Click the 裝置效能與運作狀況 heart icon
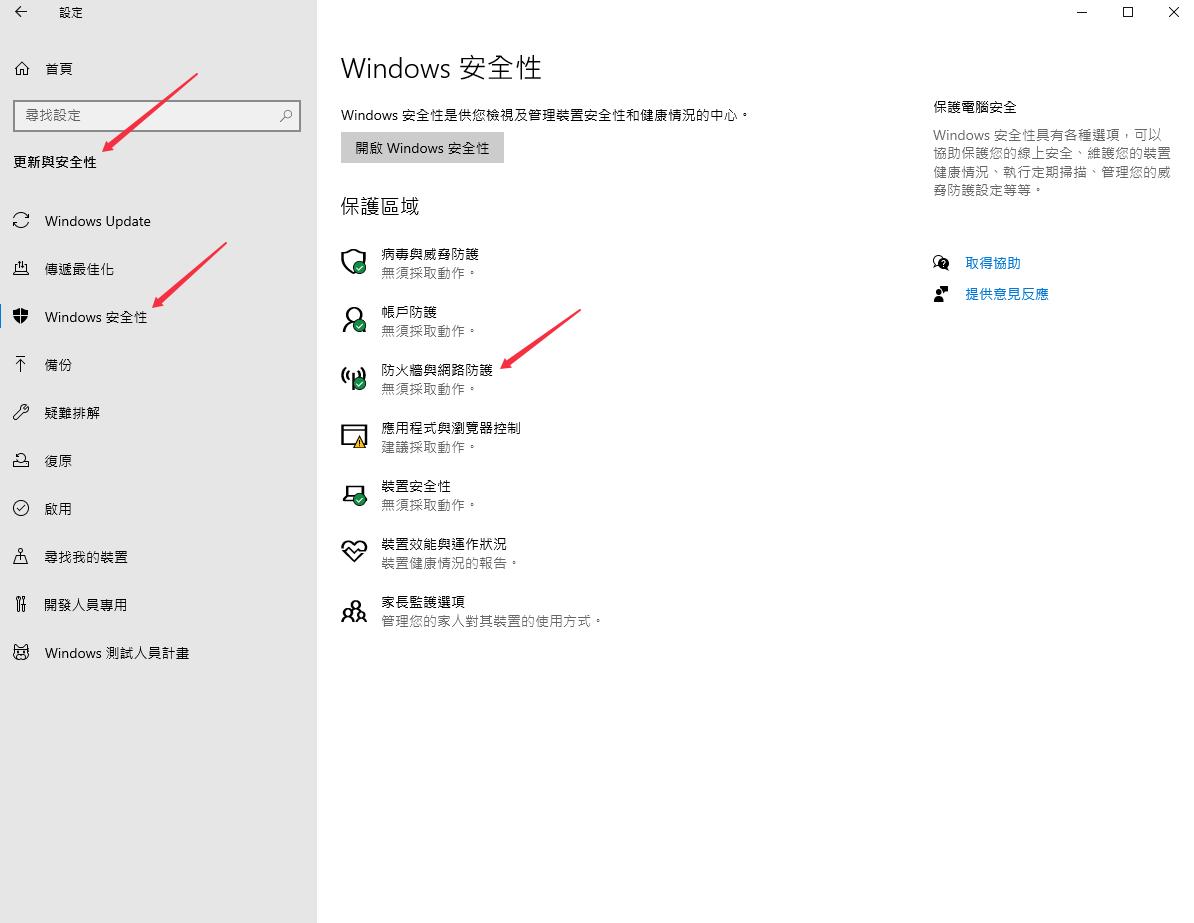 [x=354, y=550]
